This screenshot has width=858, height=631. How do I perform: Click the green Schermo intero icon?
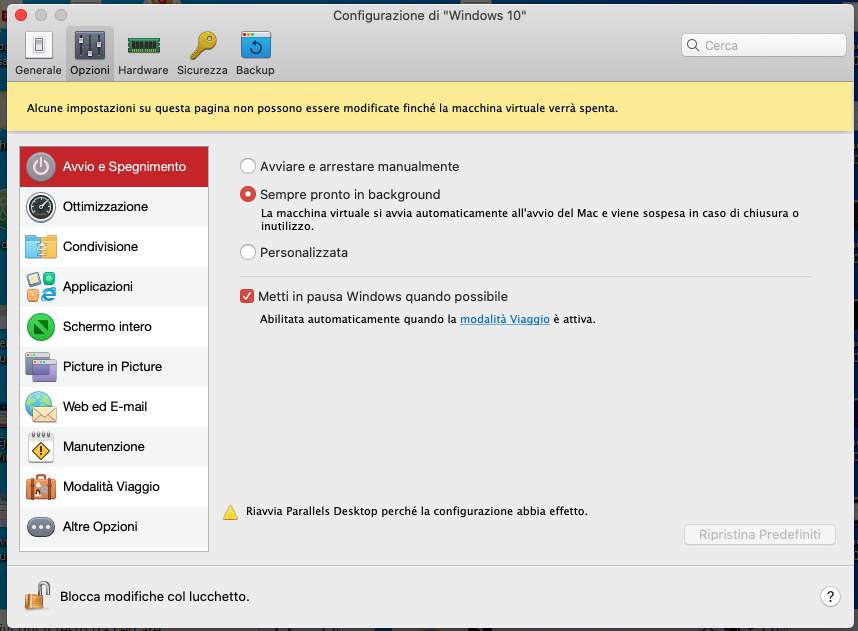pyautogui.click(x=40, y=327)
